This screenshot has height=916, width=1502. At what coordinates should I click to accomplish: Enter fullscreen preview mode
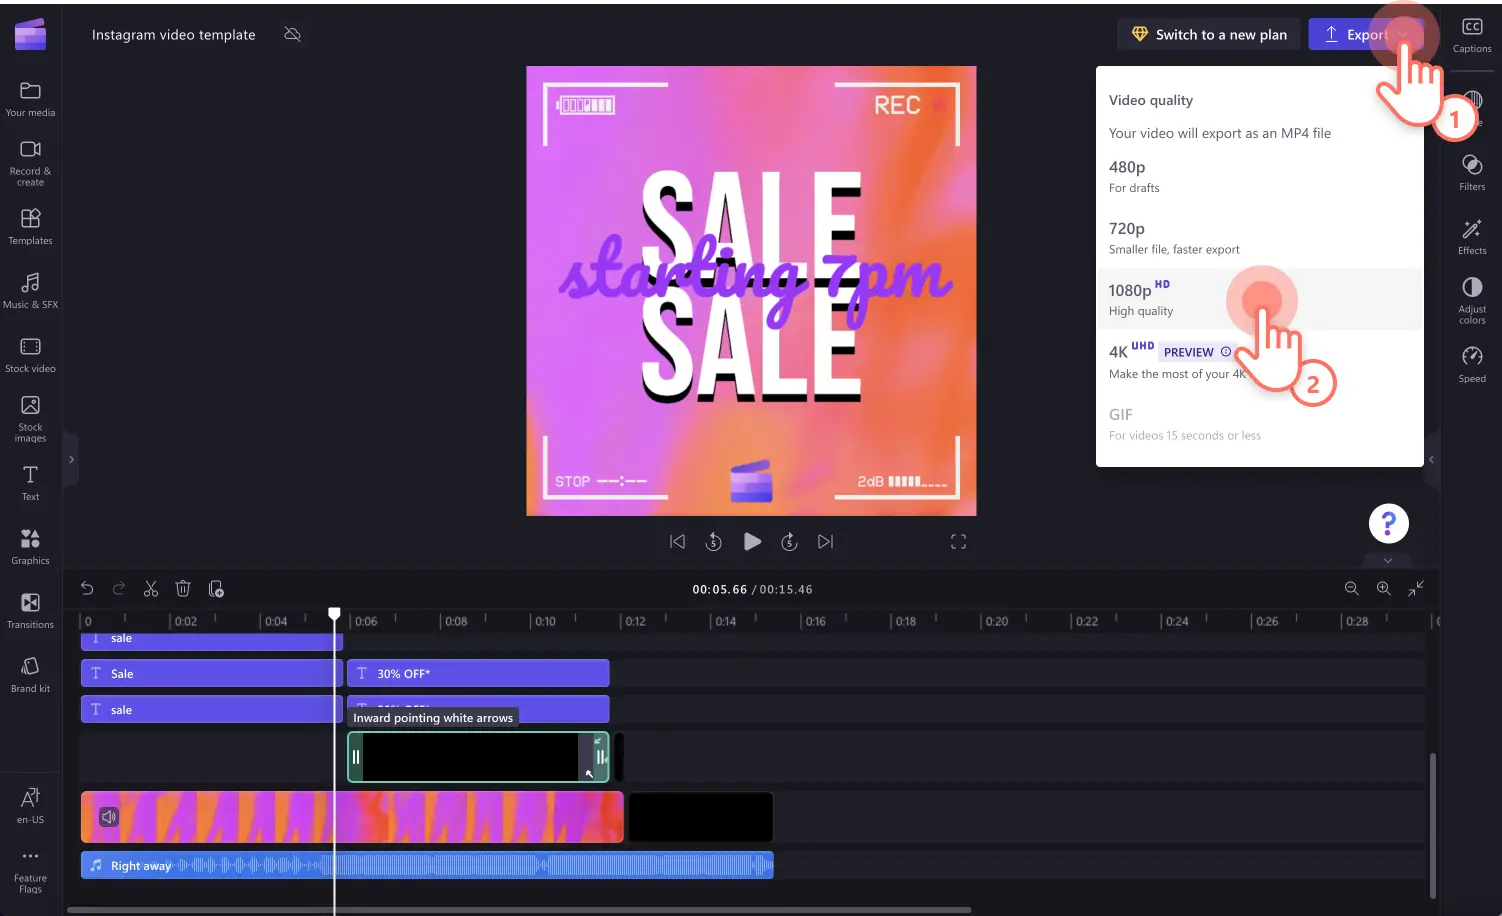point(958,541)
